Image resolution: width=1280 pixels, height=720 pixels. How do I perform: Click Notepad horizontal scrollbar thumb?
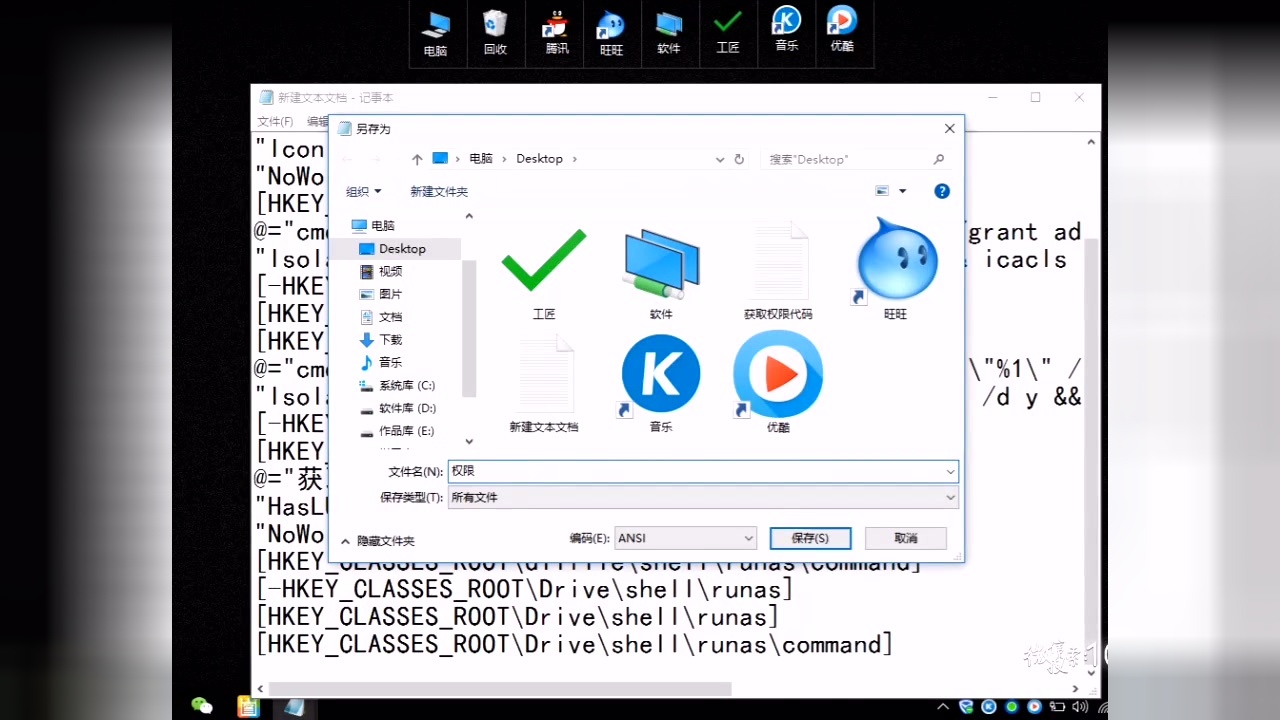[500, 689]
